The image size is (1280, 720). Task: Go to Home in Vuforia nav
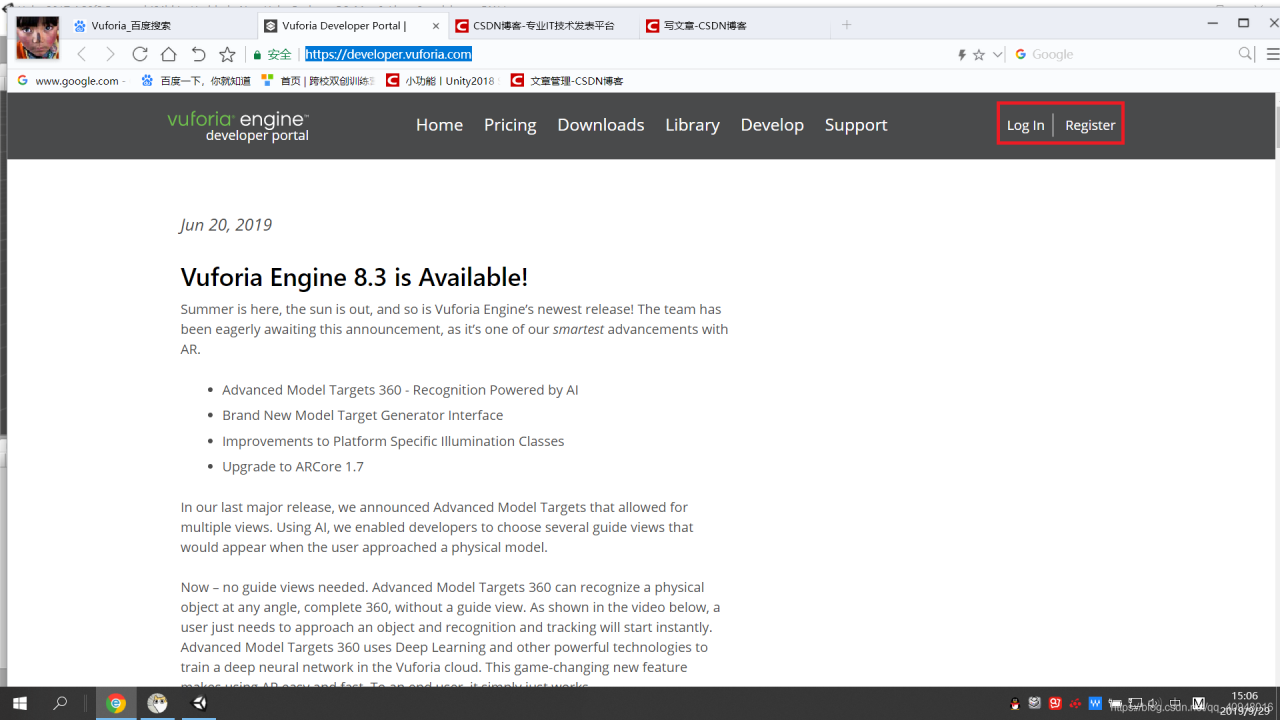pyautogui.click(x=439, y=125)
